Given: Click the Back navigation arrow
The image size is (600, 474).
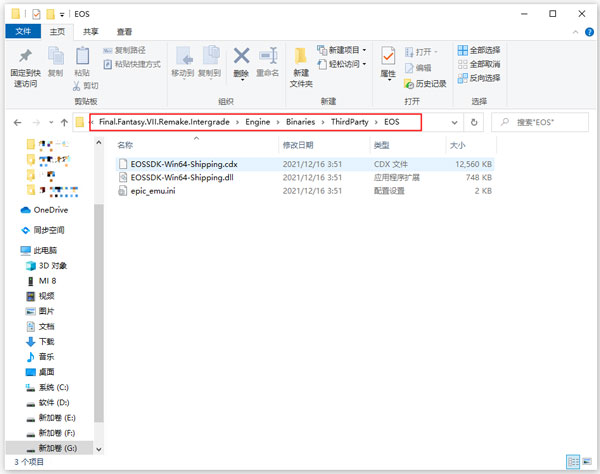Looking at the screenshot, I should pos(17,122).
